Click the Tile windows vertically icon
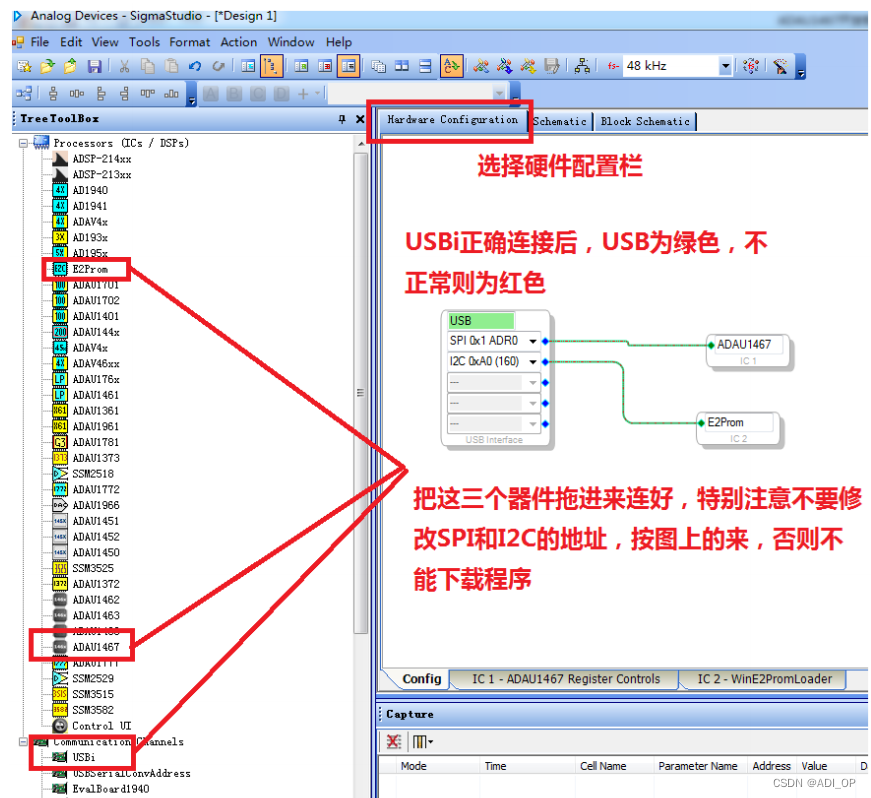The image size is (871, 798). pos(402,67)
